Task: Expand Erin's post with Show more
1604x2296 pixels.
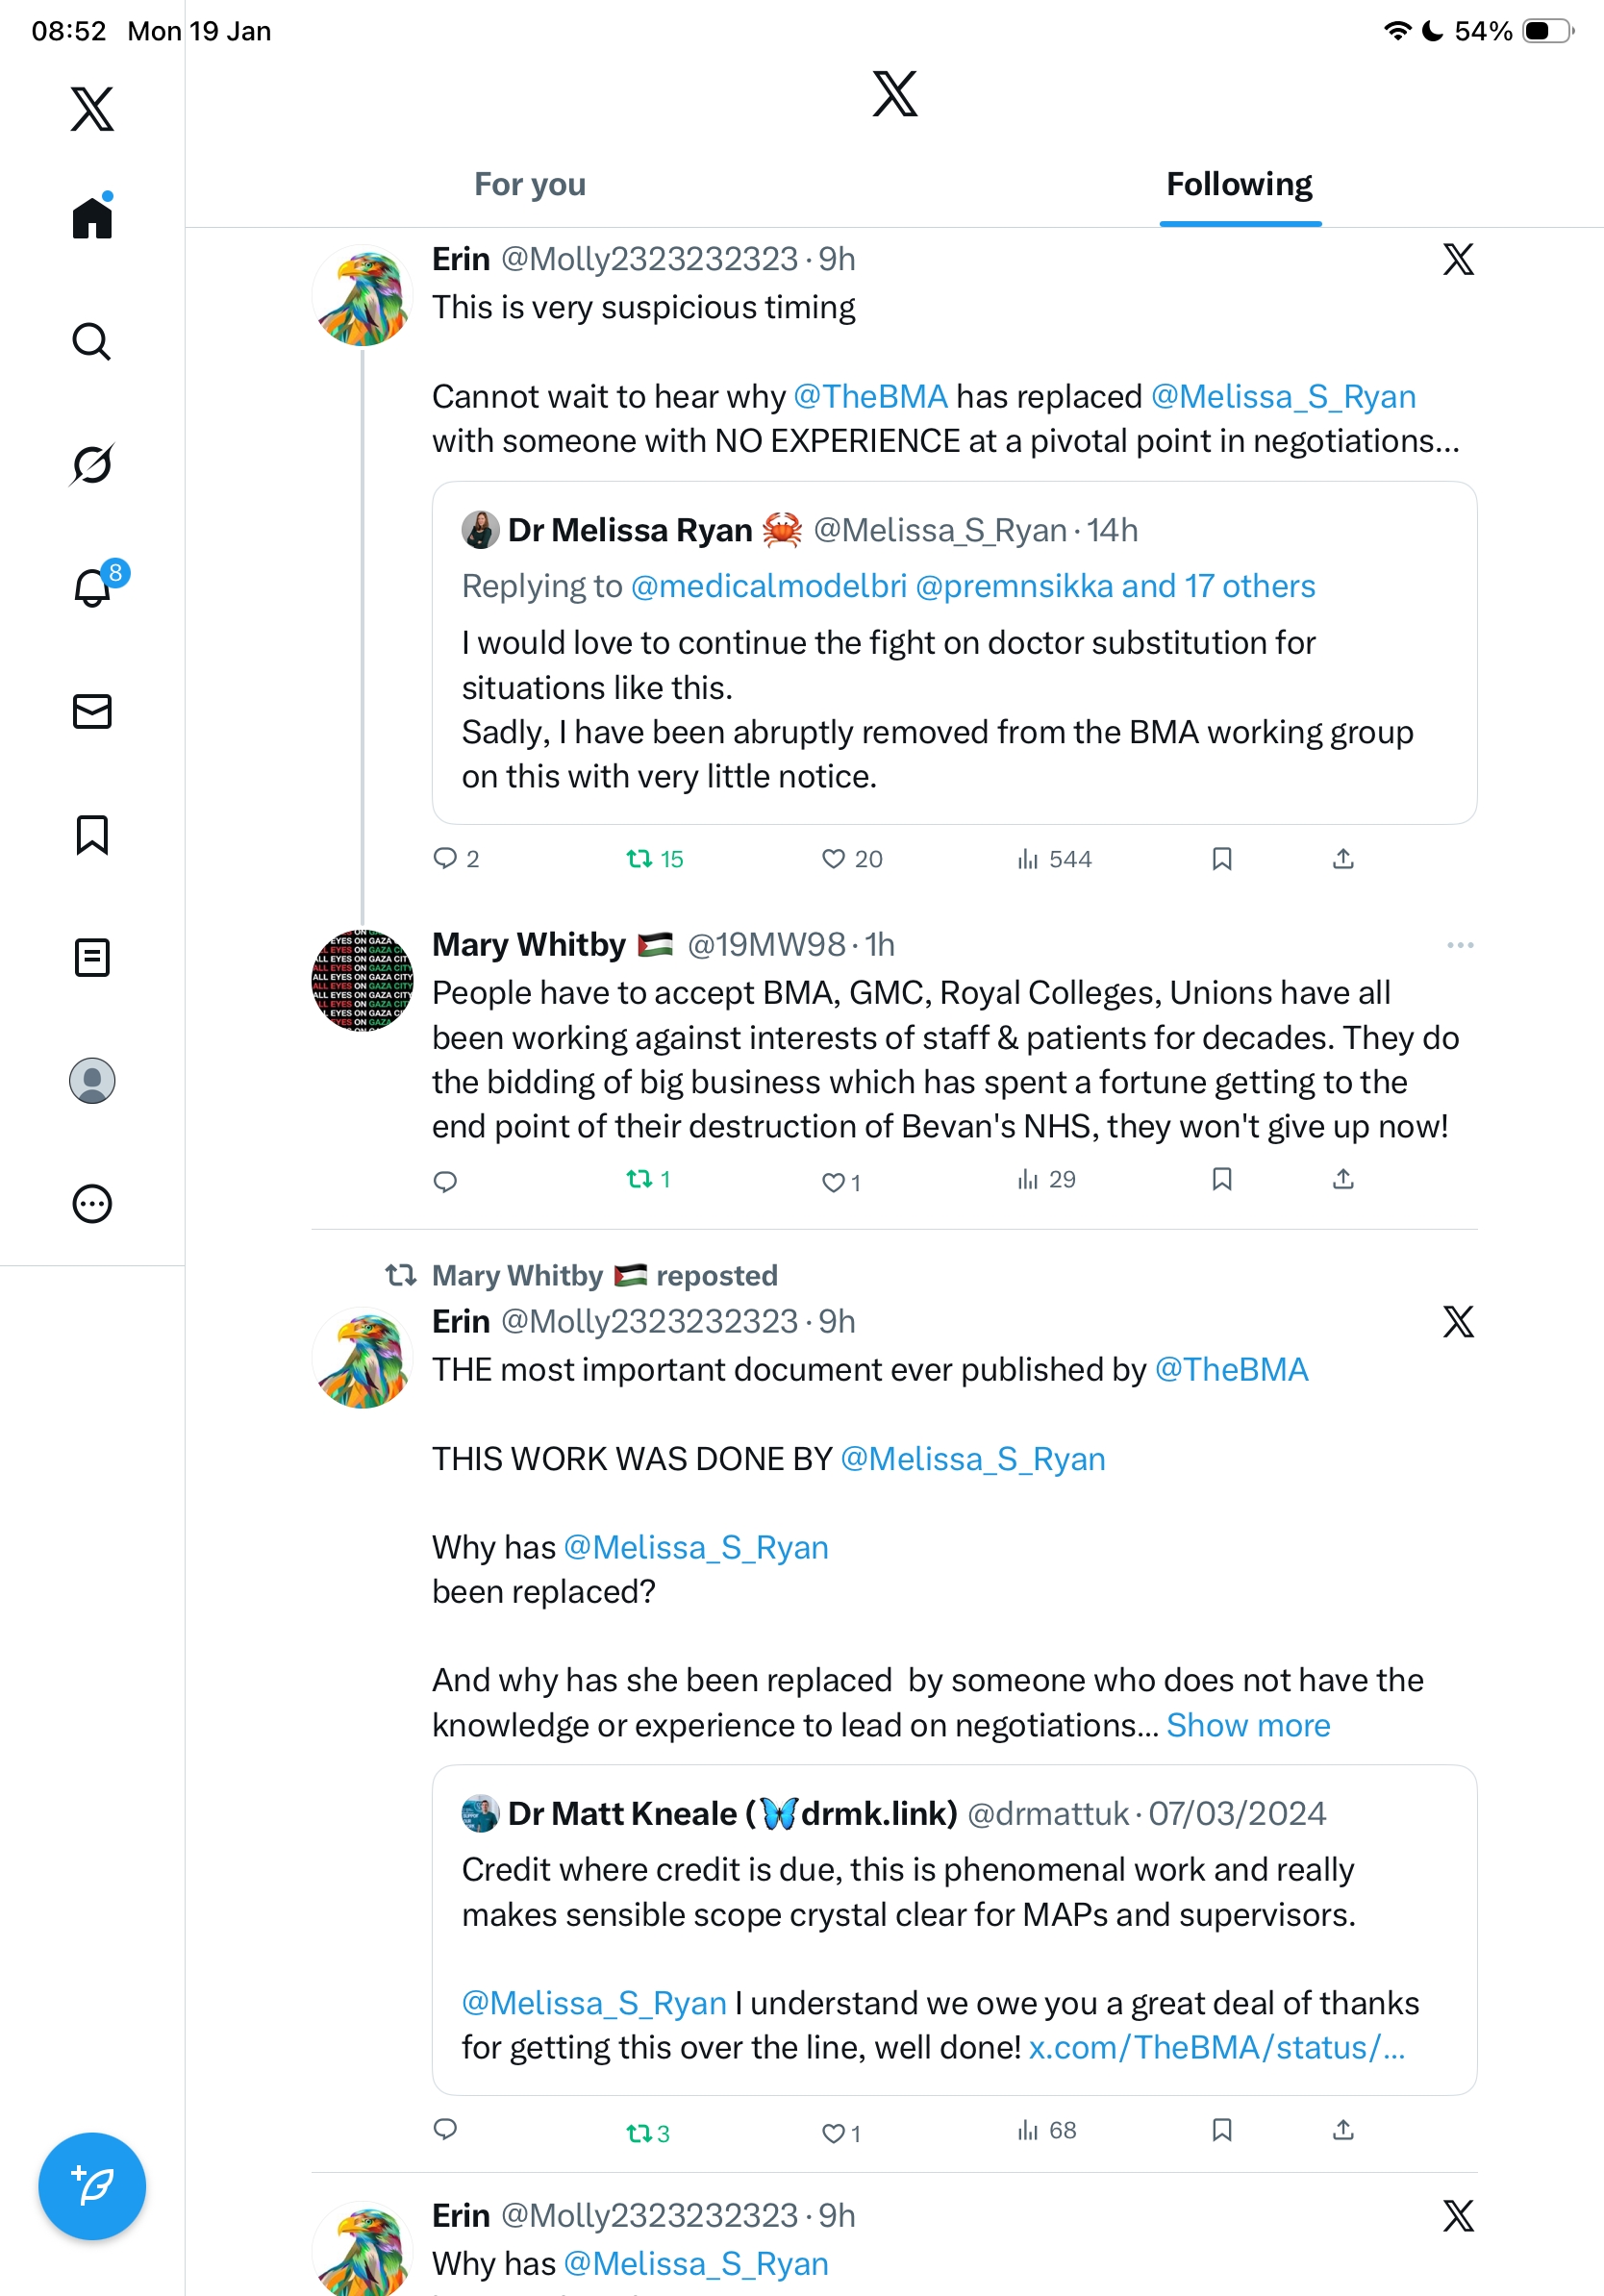Action: (1247, 1725)
